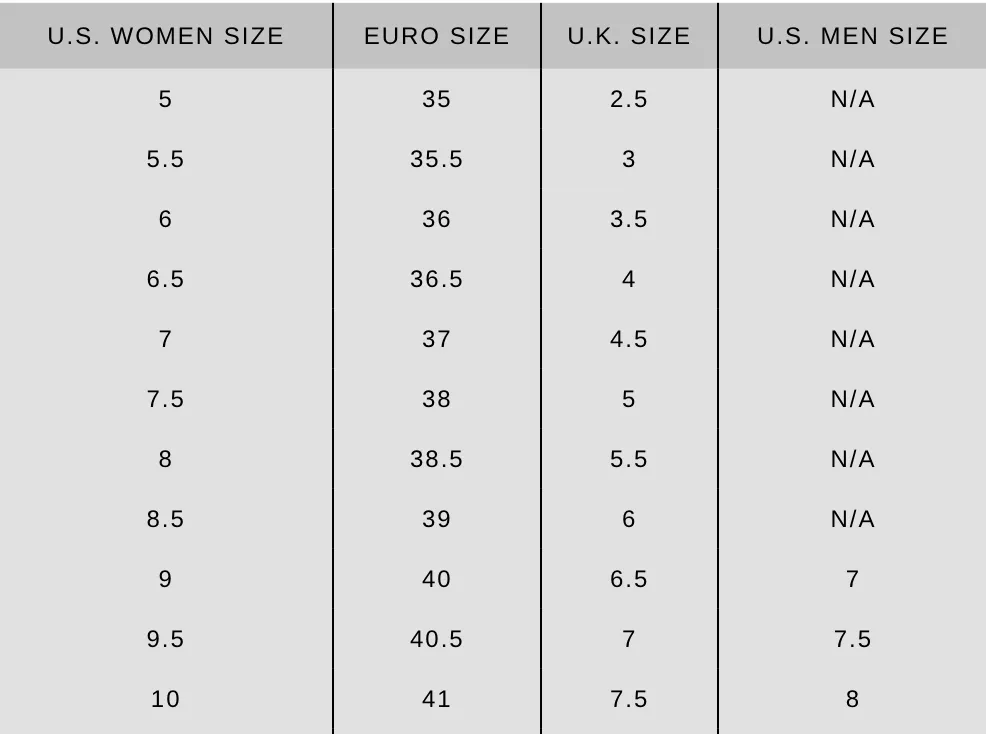The height and width of the screenshot is (734, 986).
Task: Click U.S. women size 9 cell
Action: pyautogui.click(x=165, y=579)
